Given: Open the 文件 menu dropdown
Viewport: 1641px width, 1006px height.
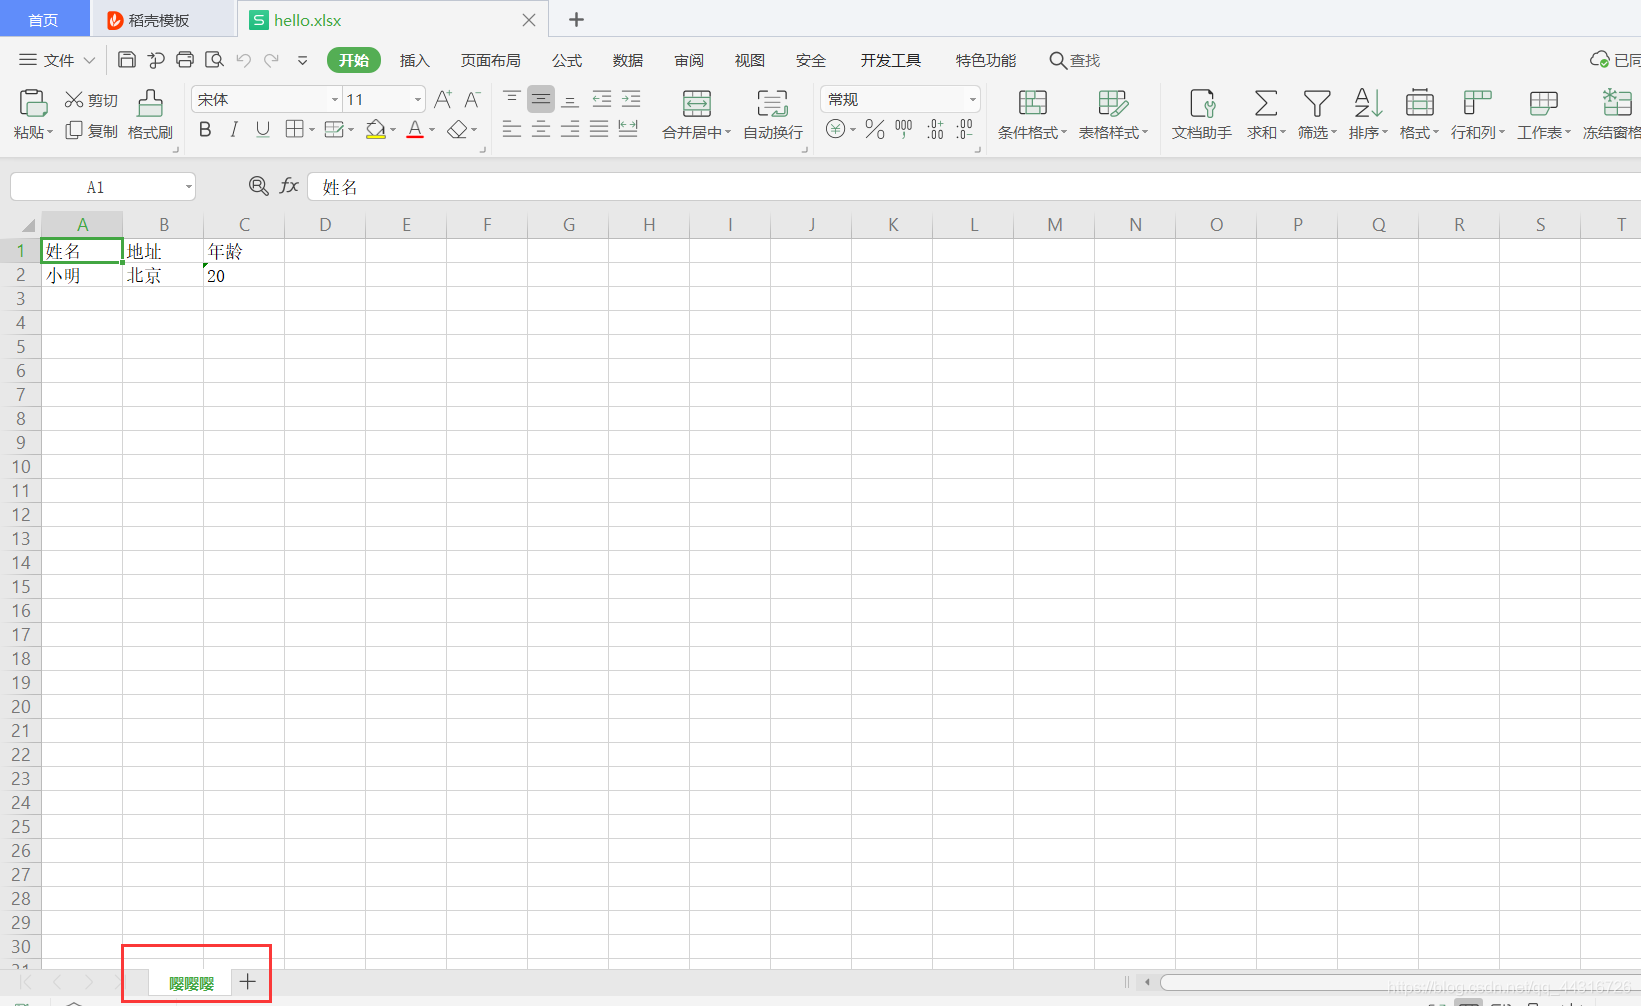Looking at the screenshot, I should (x=57, y=60).
